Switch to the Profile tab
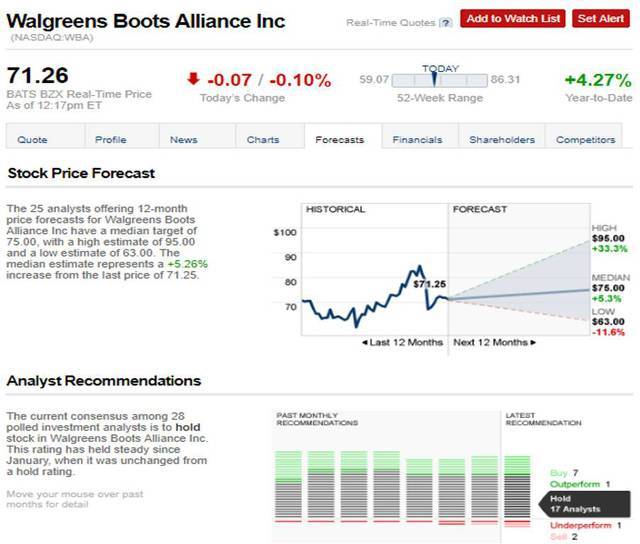This screenshot has height=544, width=640. coord(111,140)
